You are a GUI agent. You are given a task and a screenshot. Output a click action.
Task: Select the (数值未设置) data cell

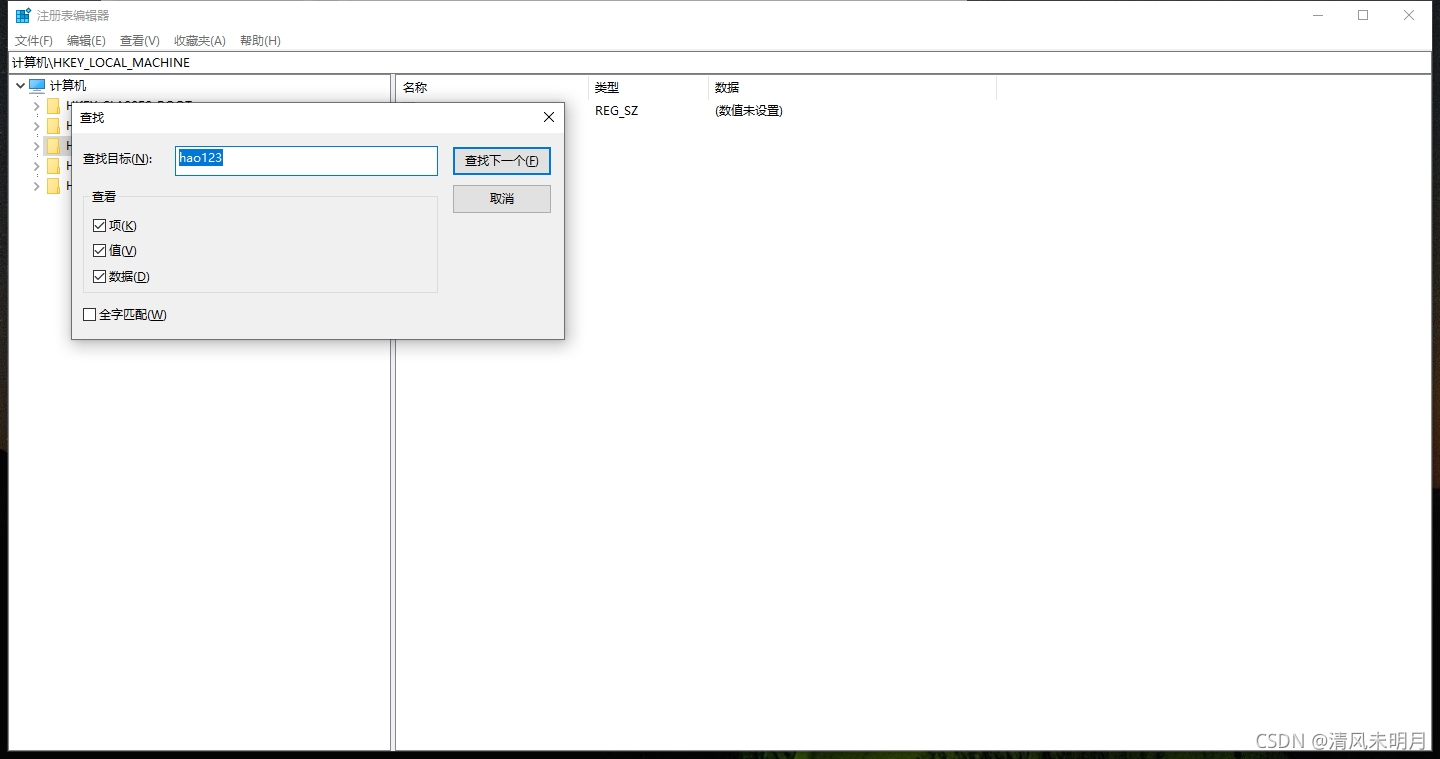point(748,111)
